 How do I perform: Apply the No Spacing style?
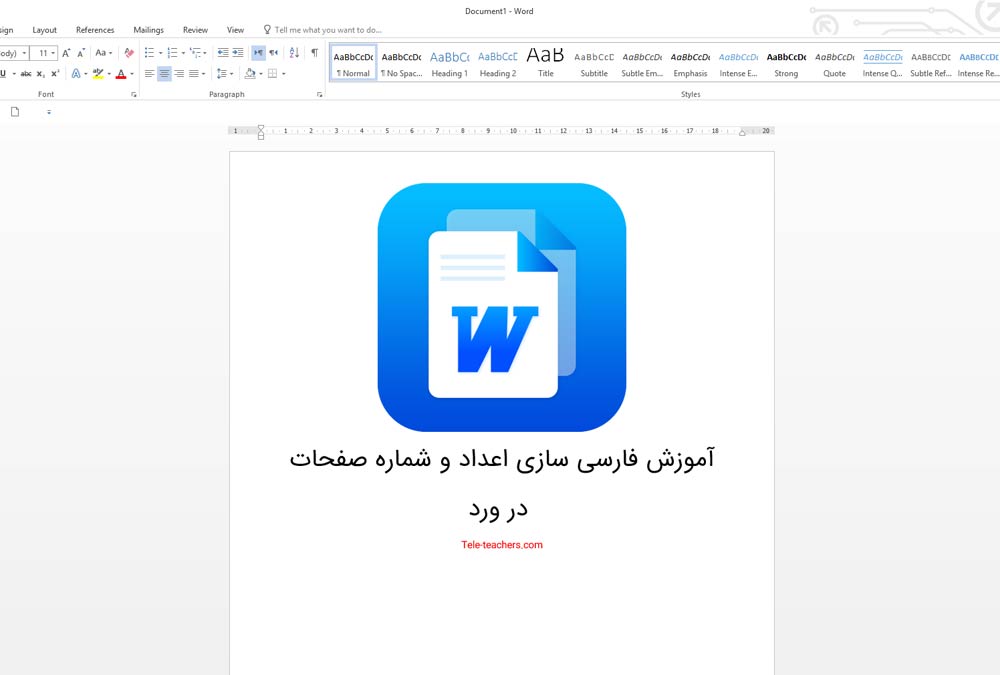tap(402, 63)
